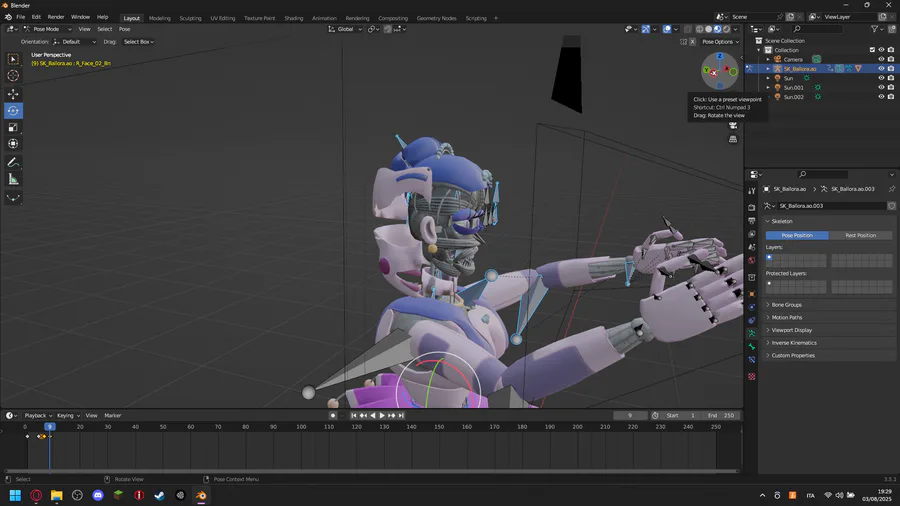Select the Scale tool
Screen dimensions: 900x506
[x=13, y=127]
